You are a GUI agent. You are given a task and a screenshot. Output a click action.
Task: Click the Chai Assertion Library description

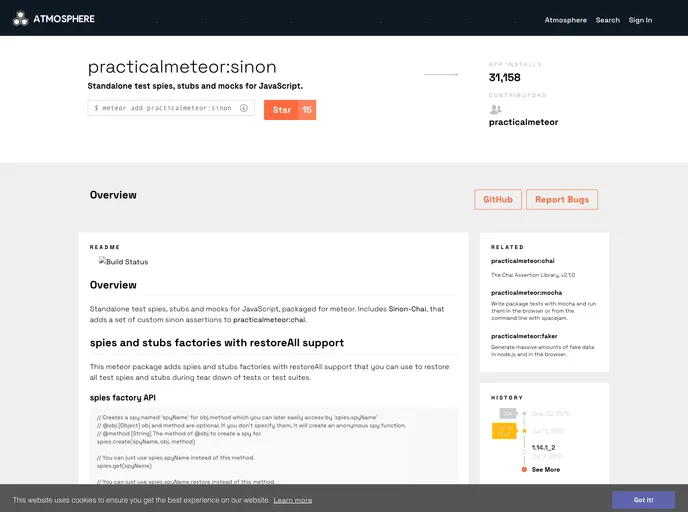point(533,275)
